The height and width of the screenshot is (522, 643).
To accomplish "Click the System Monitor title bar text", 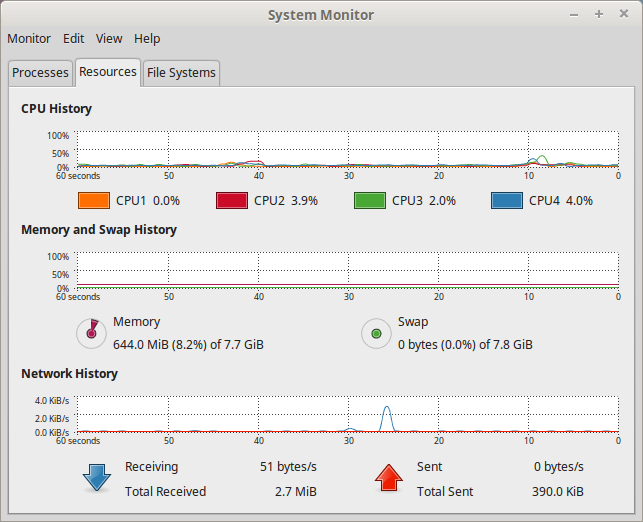I will [321, 15].
